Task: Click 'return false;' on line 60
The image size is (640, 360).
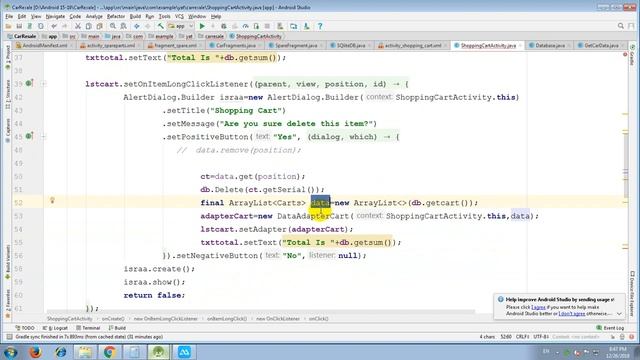Action: point(154,295)
